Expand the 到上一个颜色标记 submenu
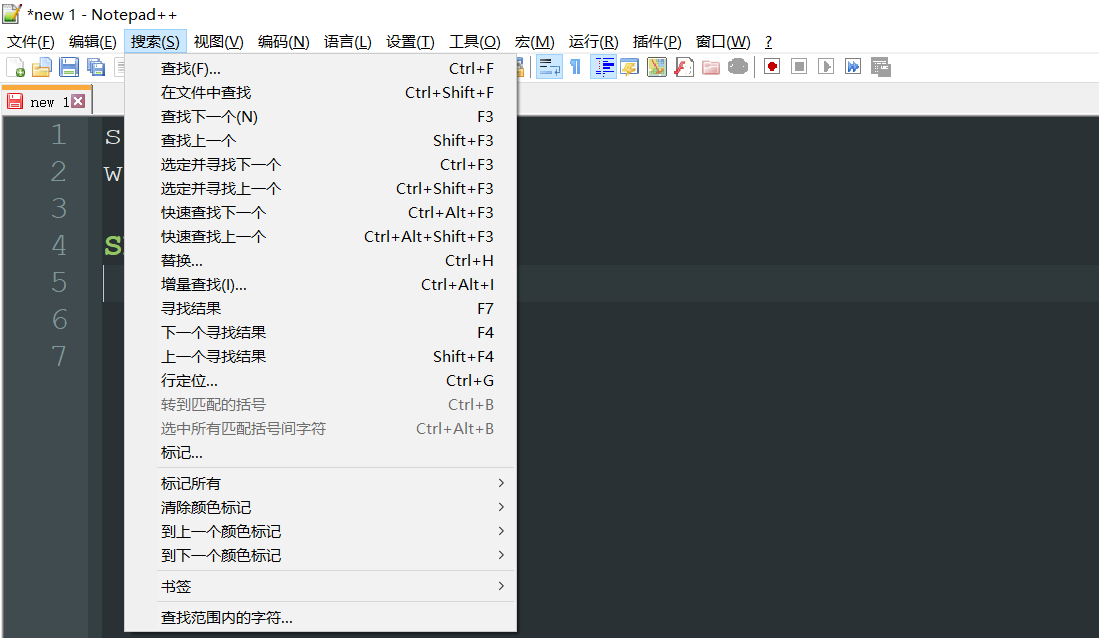 (320, 531)
